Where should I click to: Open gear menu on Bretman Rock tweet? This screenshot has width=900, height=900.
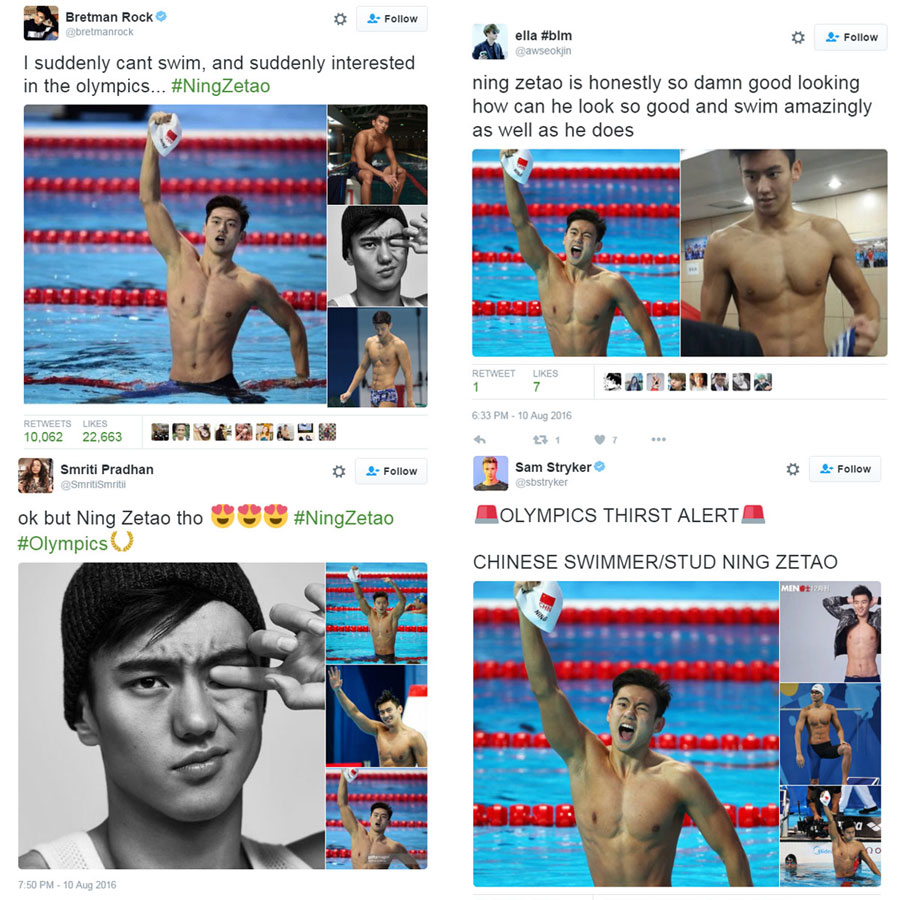(x=340, y=19)
